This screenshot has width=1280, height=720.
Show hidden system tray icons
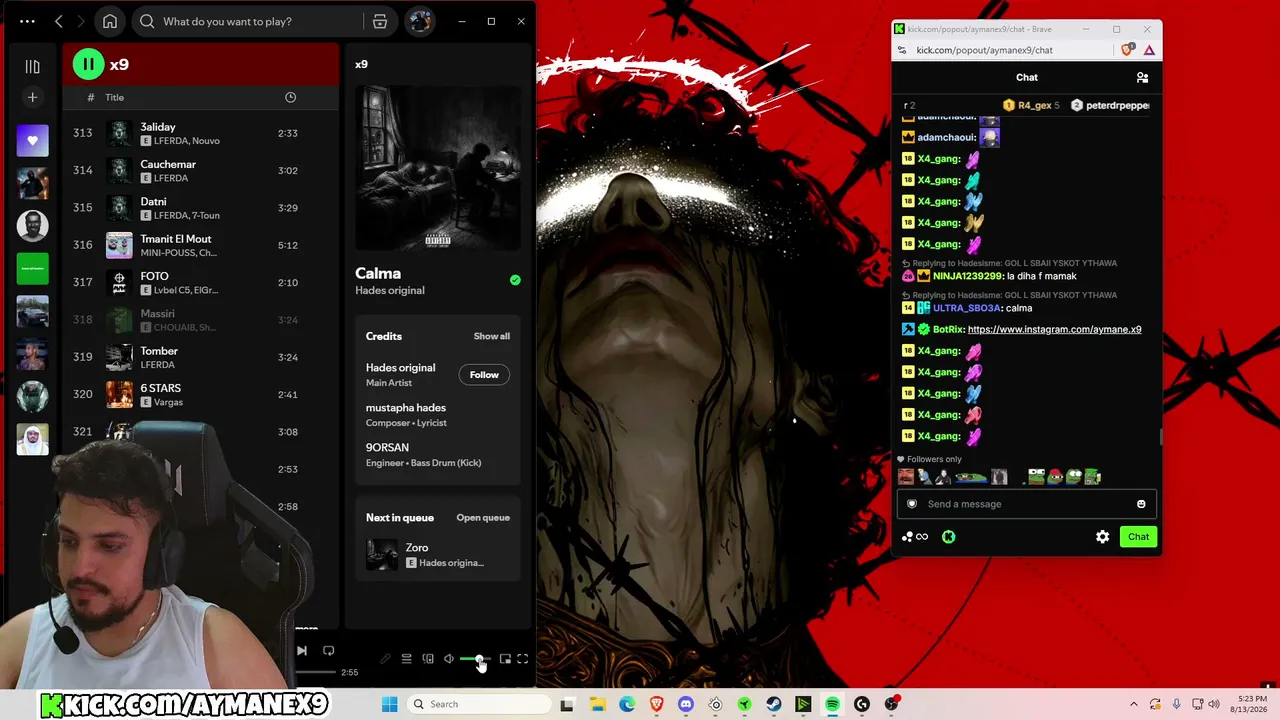pyautogui.click(x=1133, y=704)
